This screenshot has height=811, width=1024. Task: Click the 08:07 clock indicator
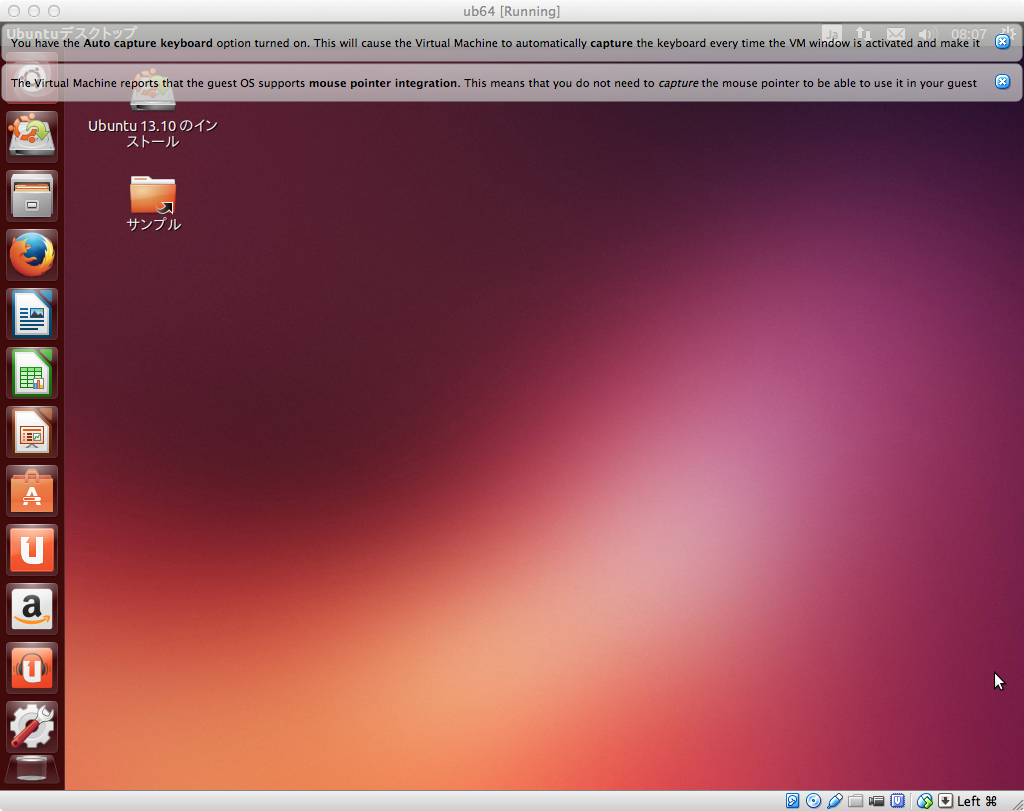pos(968,34)
